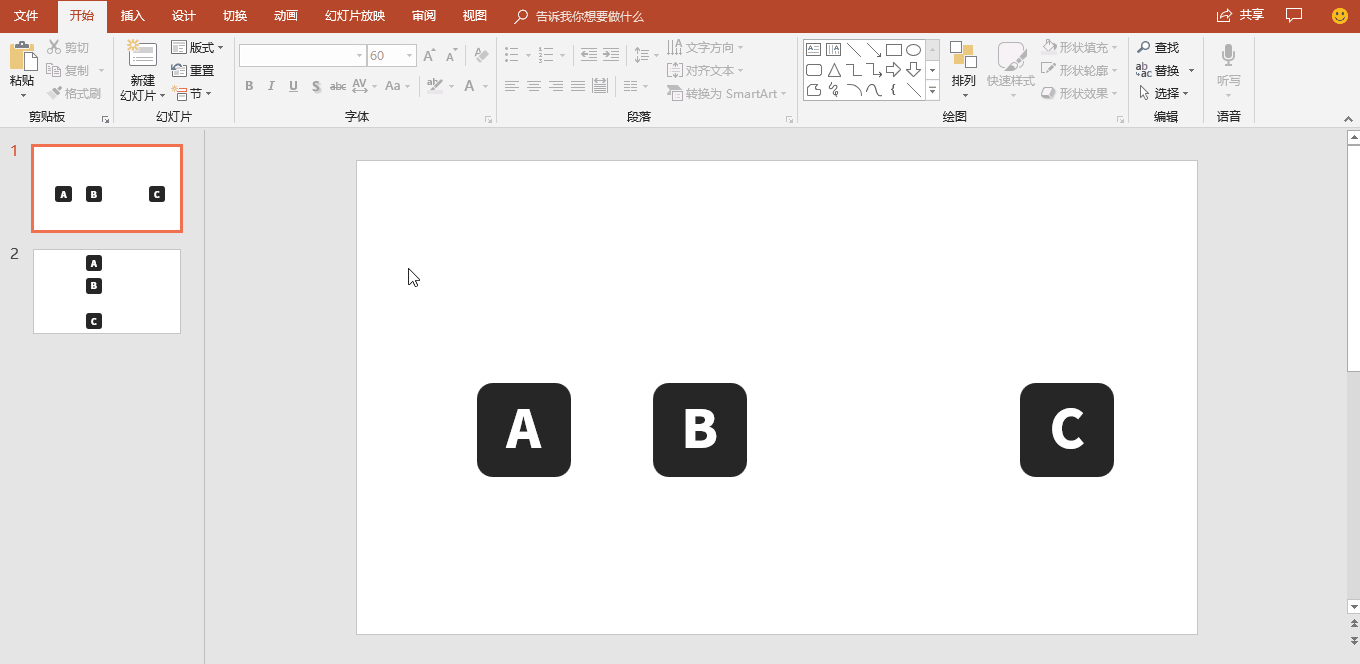The height and width of the screenshot is (664, 1360).
Task: Click the smiley feedback icon
Action: click(1340, 15)
